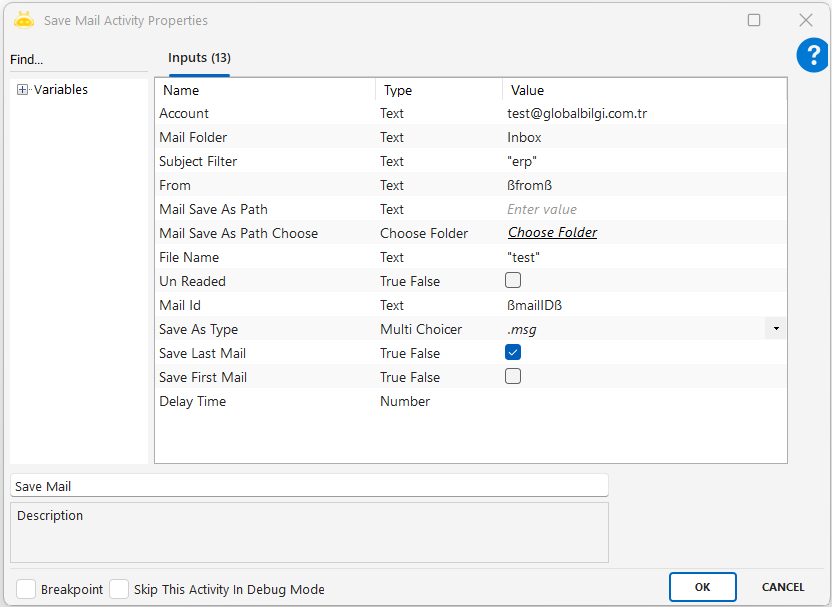Maximize the properties window

click(x=754, y=20)
